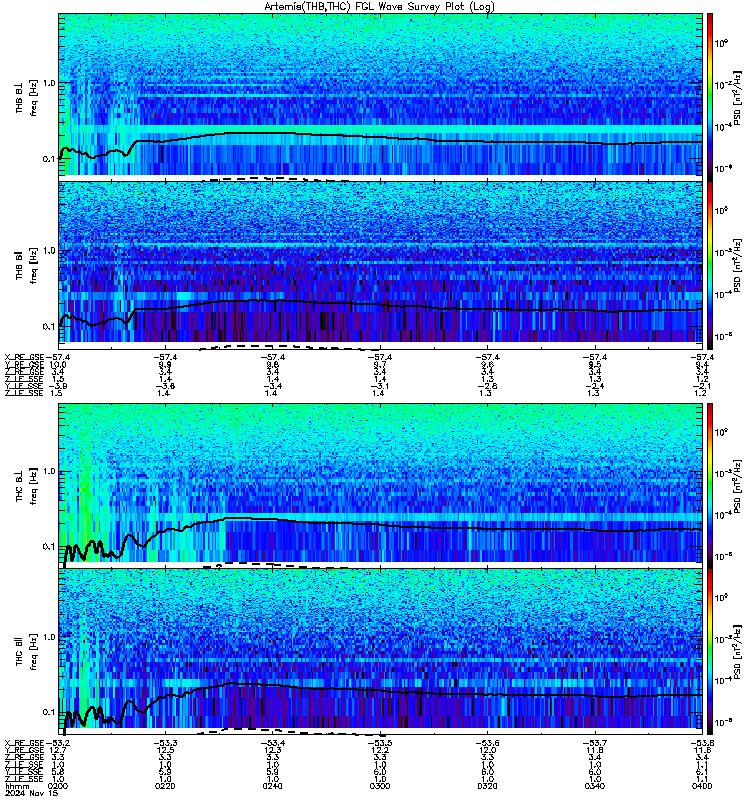This screenshot has width=750, height=800.
Task: Select the 0340 time tick label
Action: click(595, 786)
